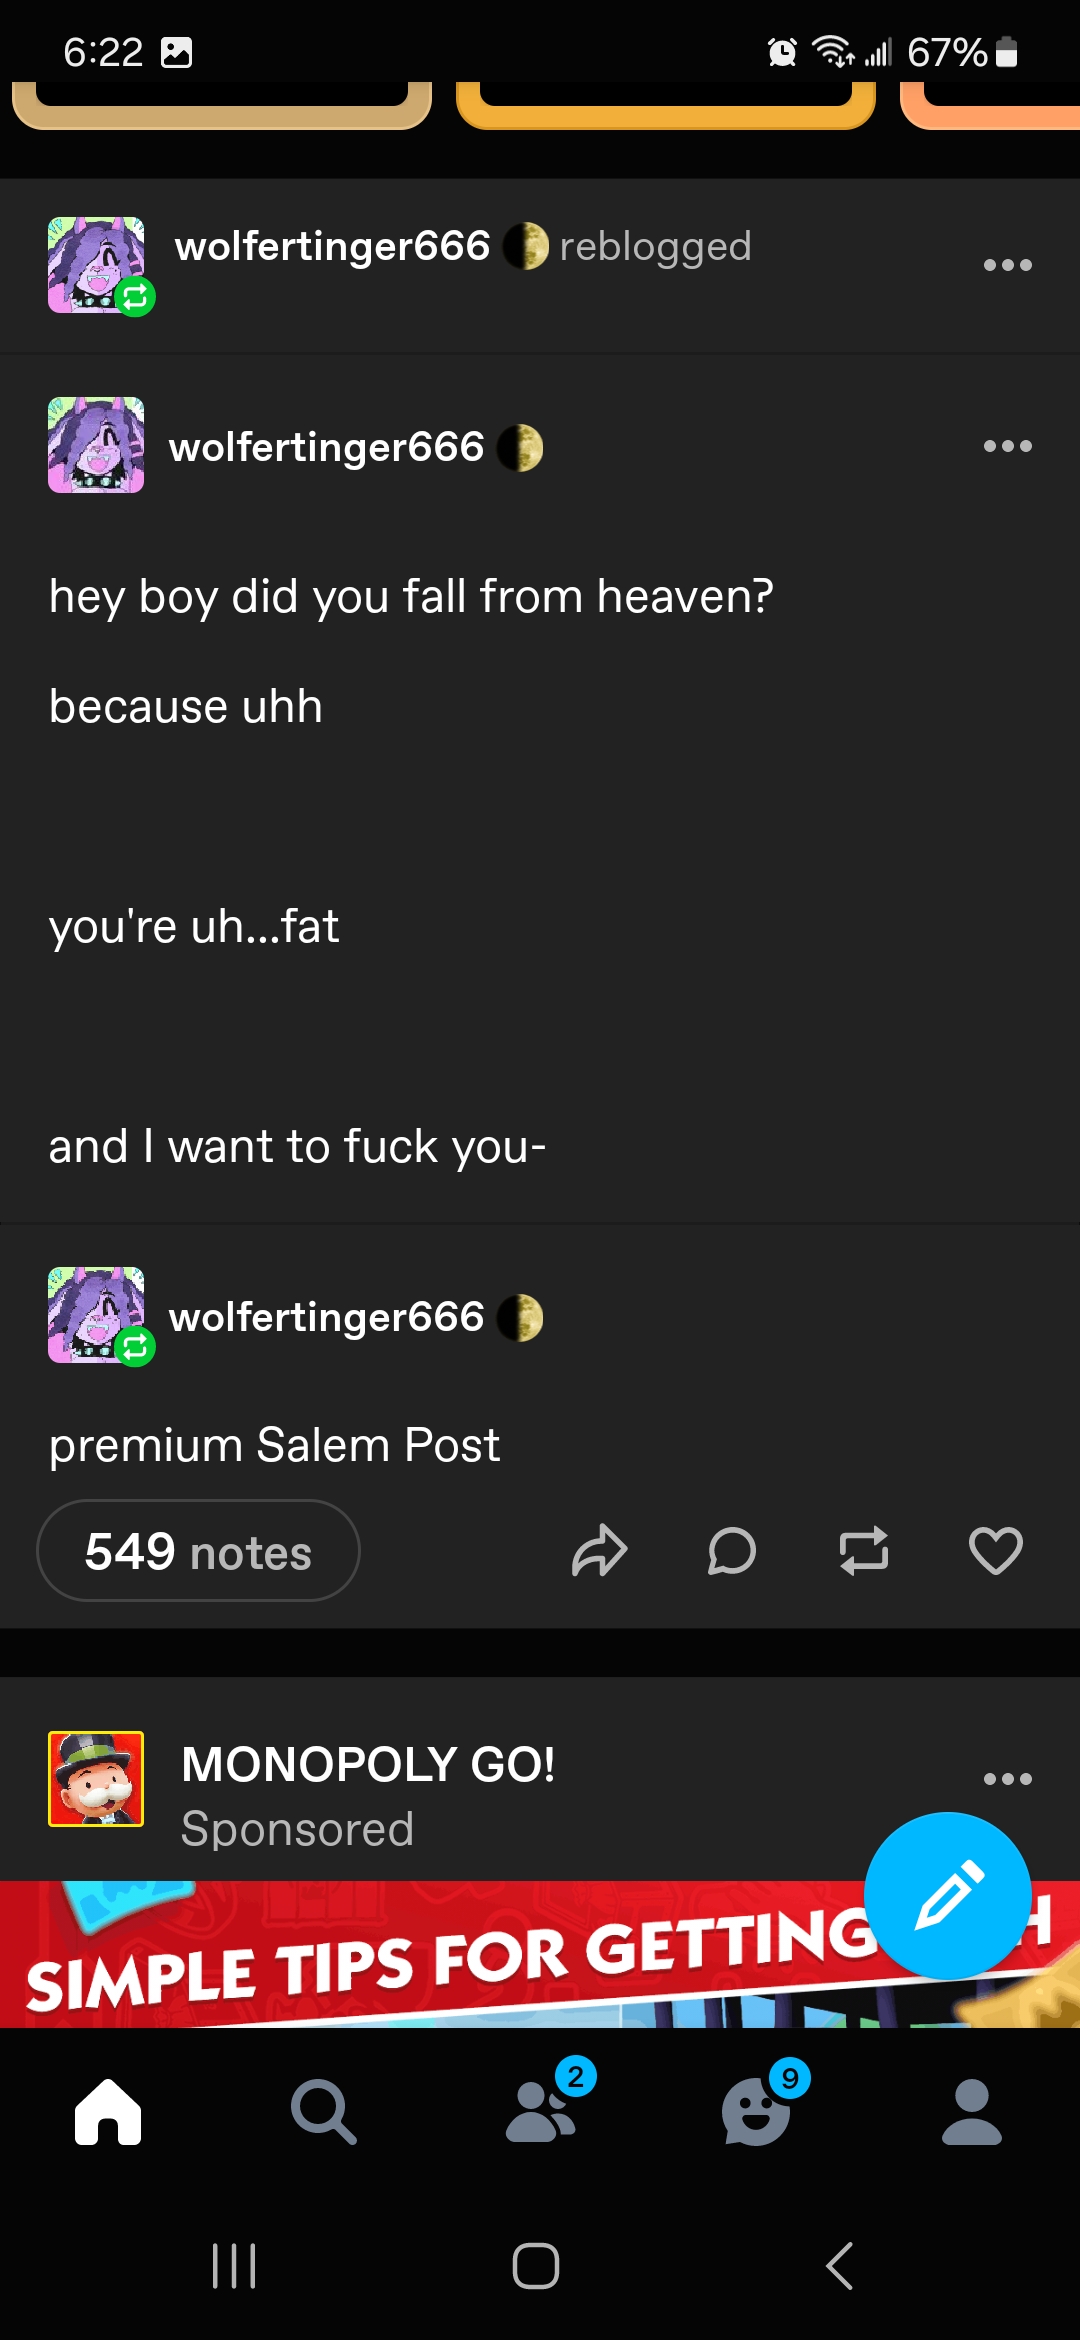Tap Android recent apps navigation button
The image size is (1080, 2340).
click(x=234, y=2266)
